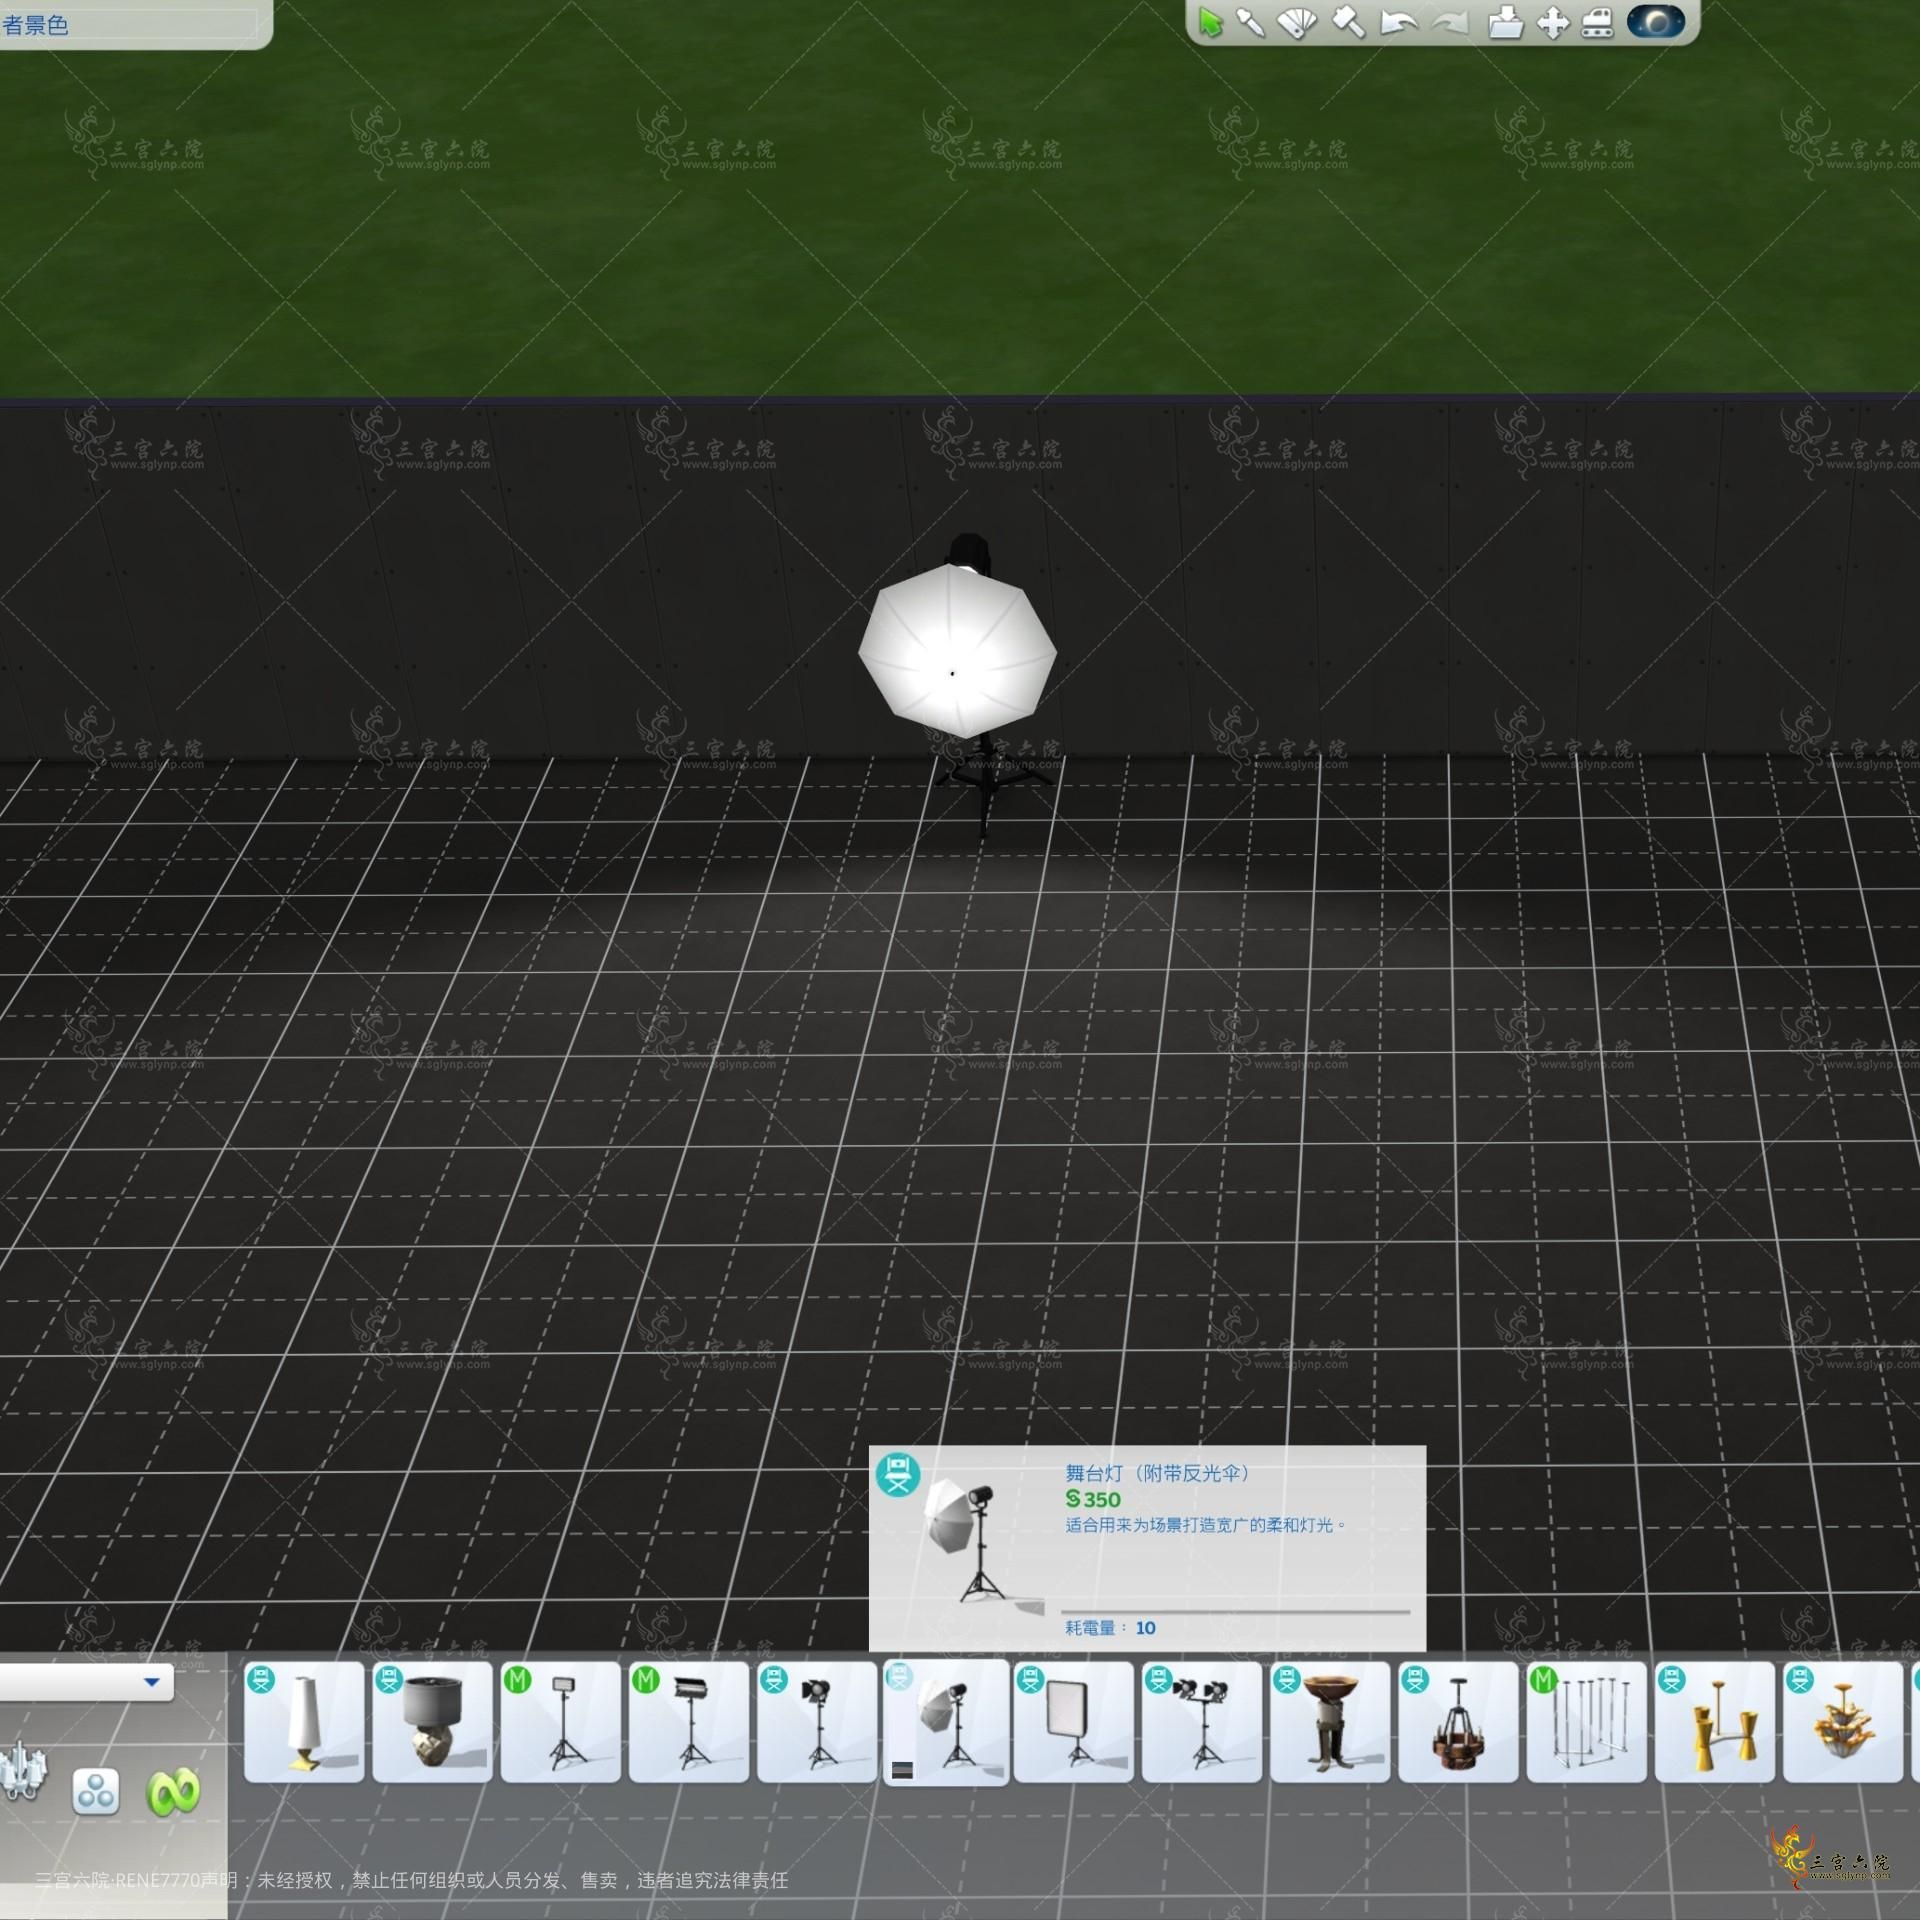Click the "耗電量: 10" stat text

click(x=1110, y=1628)
